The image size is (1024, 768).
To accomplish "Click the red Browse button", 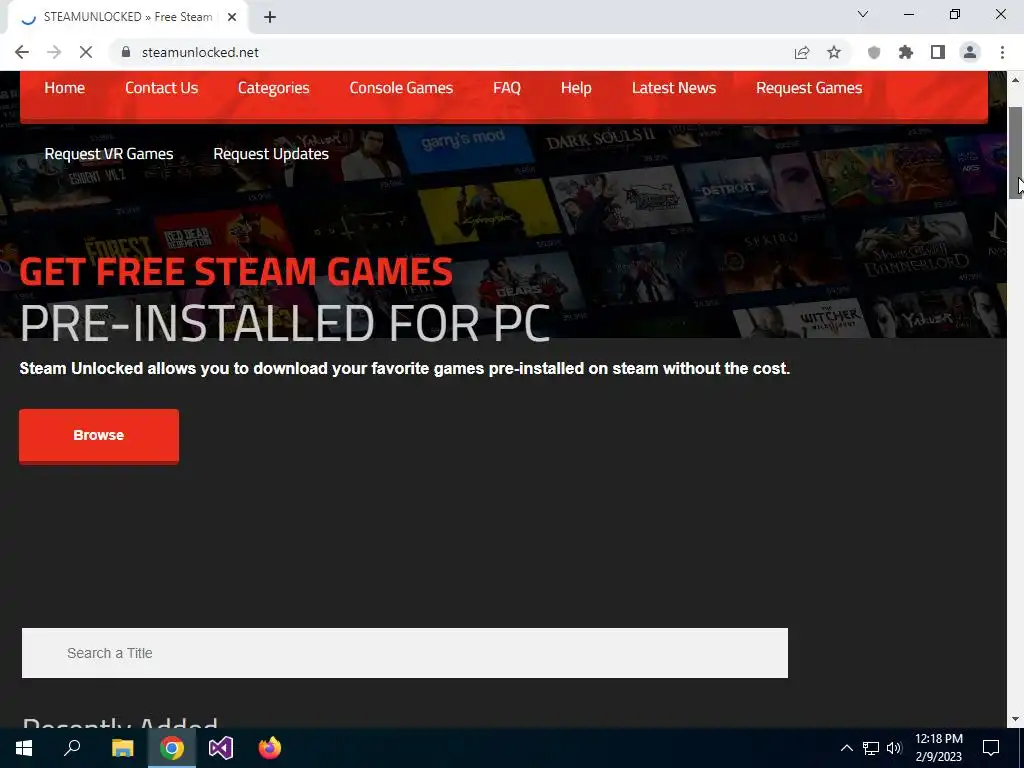I will click(x=99, y=436).
